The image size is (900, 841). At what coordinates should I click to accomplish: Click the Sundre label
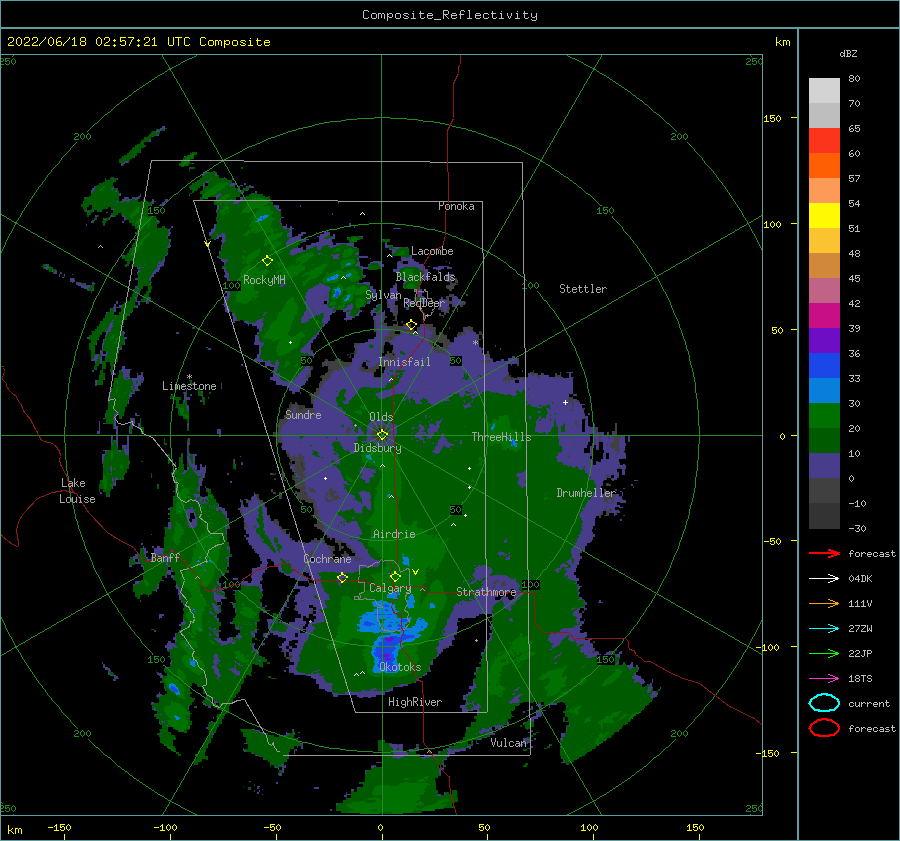[303, 414]
